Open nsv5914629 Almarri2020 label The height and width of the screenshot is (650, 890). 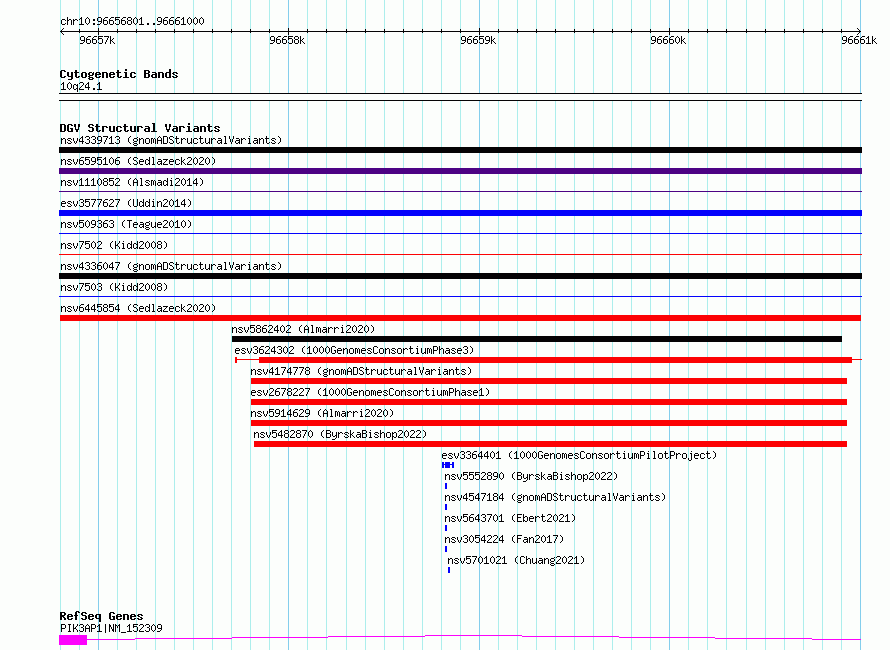(x=322, y=413)
